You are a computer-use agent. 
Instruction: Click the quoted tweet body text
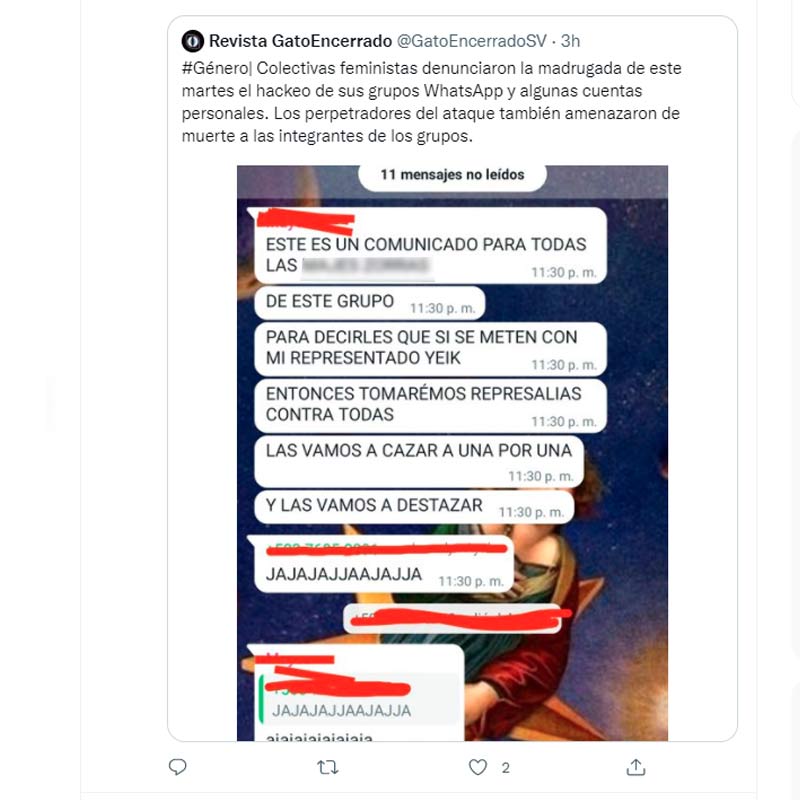click(x=431, y=102)
